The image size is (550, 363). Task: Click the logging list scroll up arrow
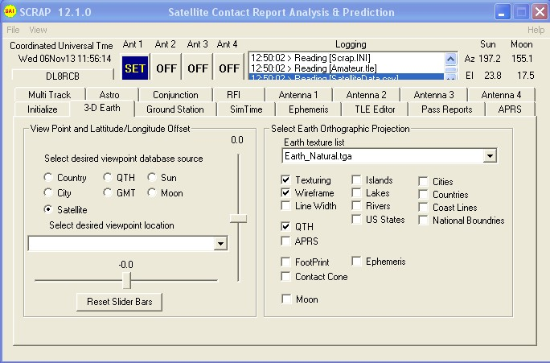[x=450, y=59]
